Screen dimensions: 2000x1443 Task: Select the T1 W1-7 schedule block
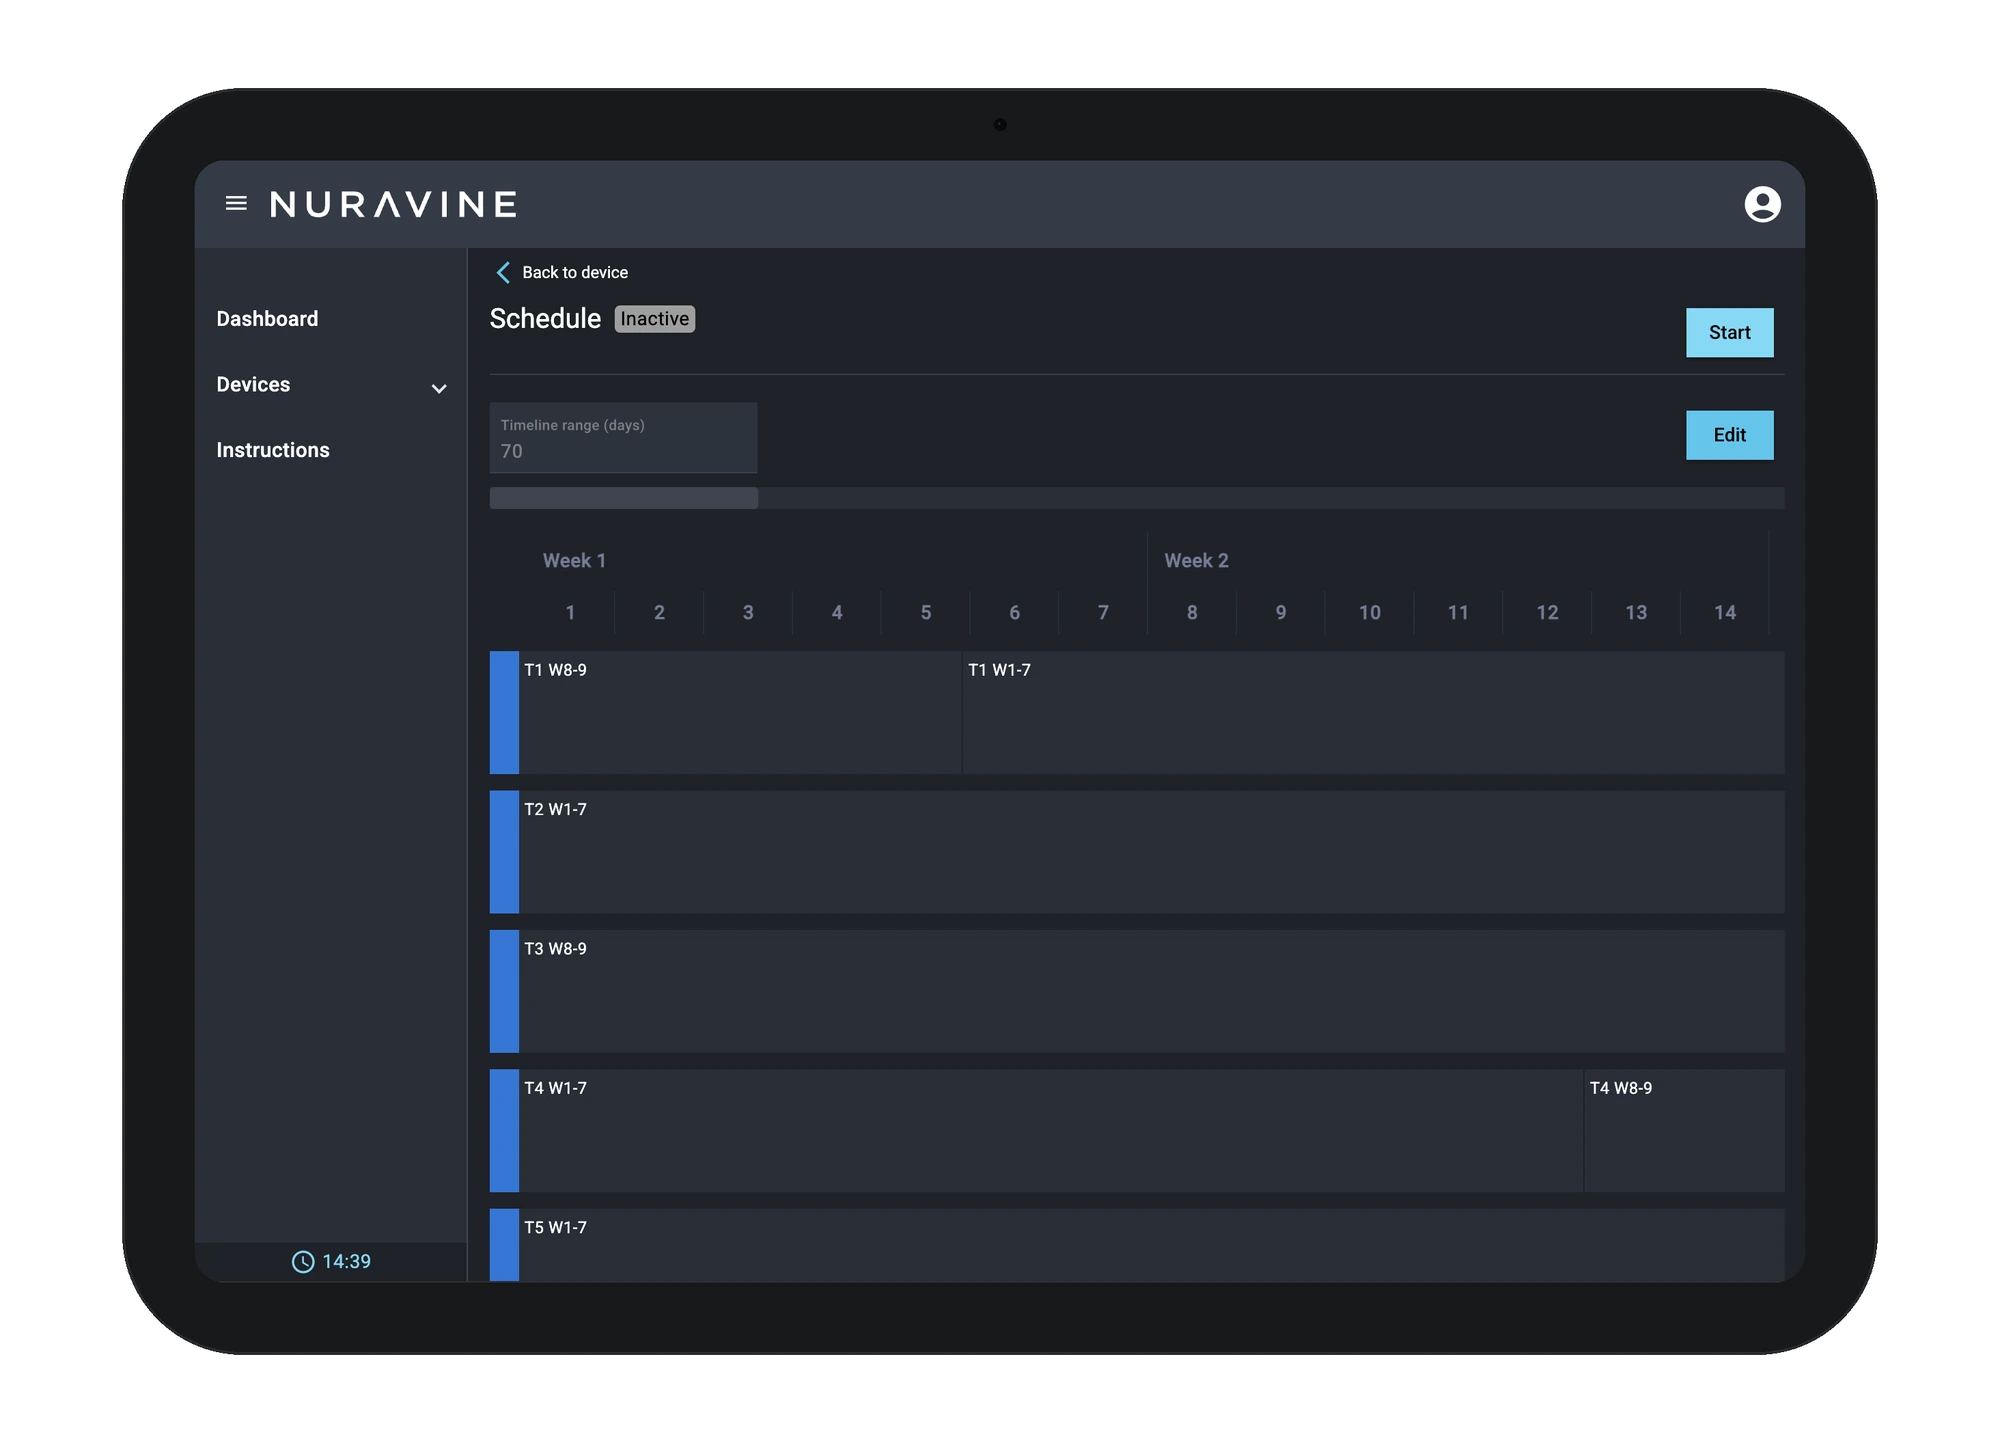tap(1373, 713)
